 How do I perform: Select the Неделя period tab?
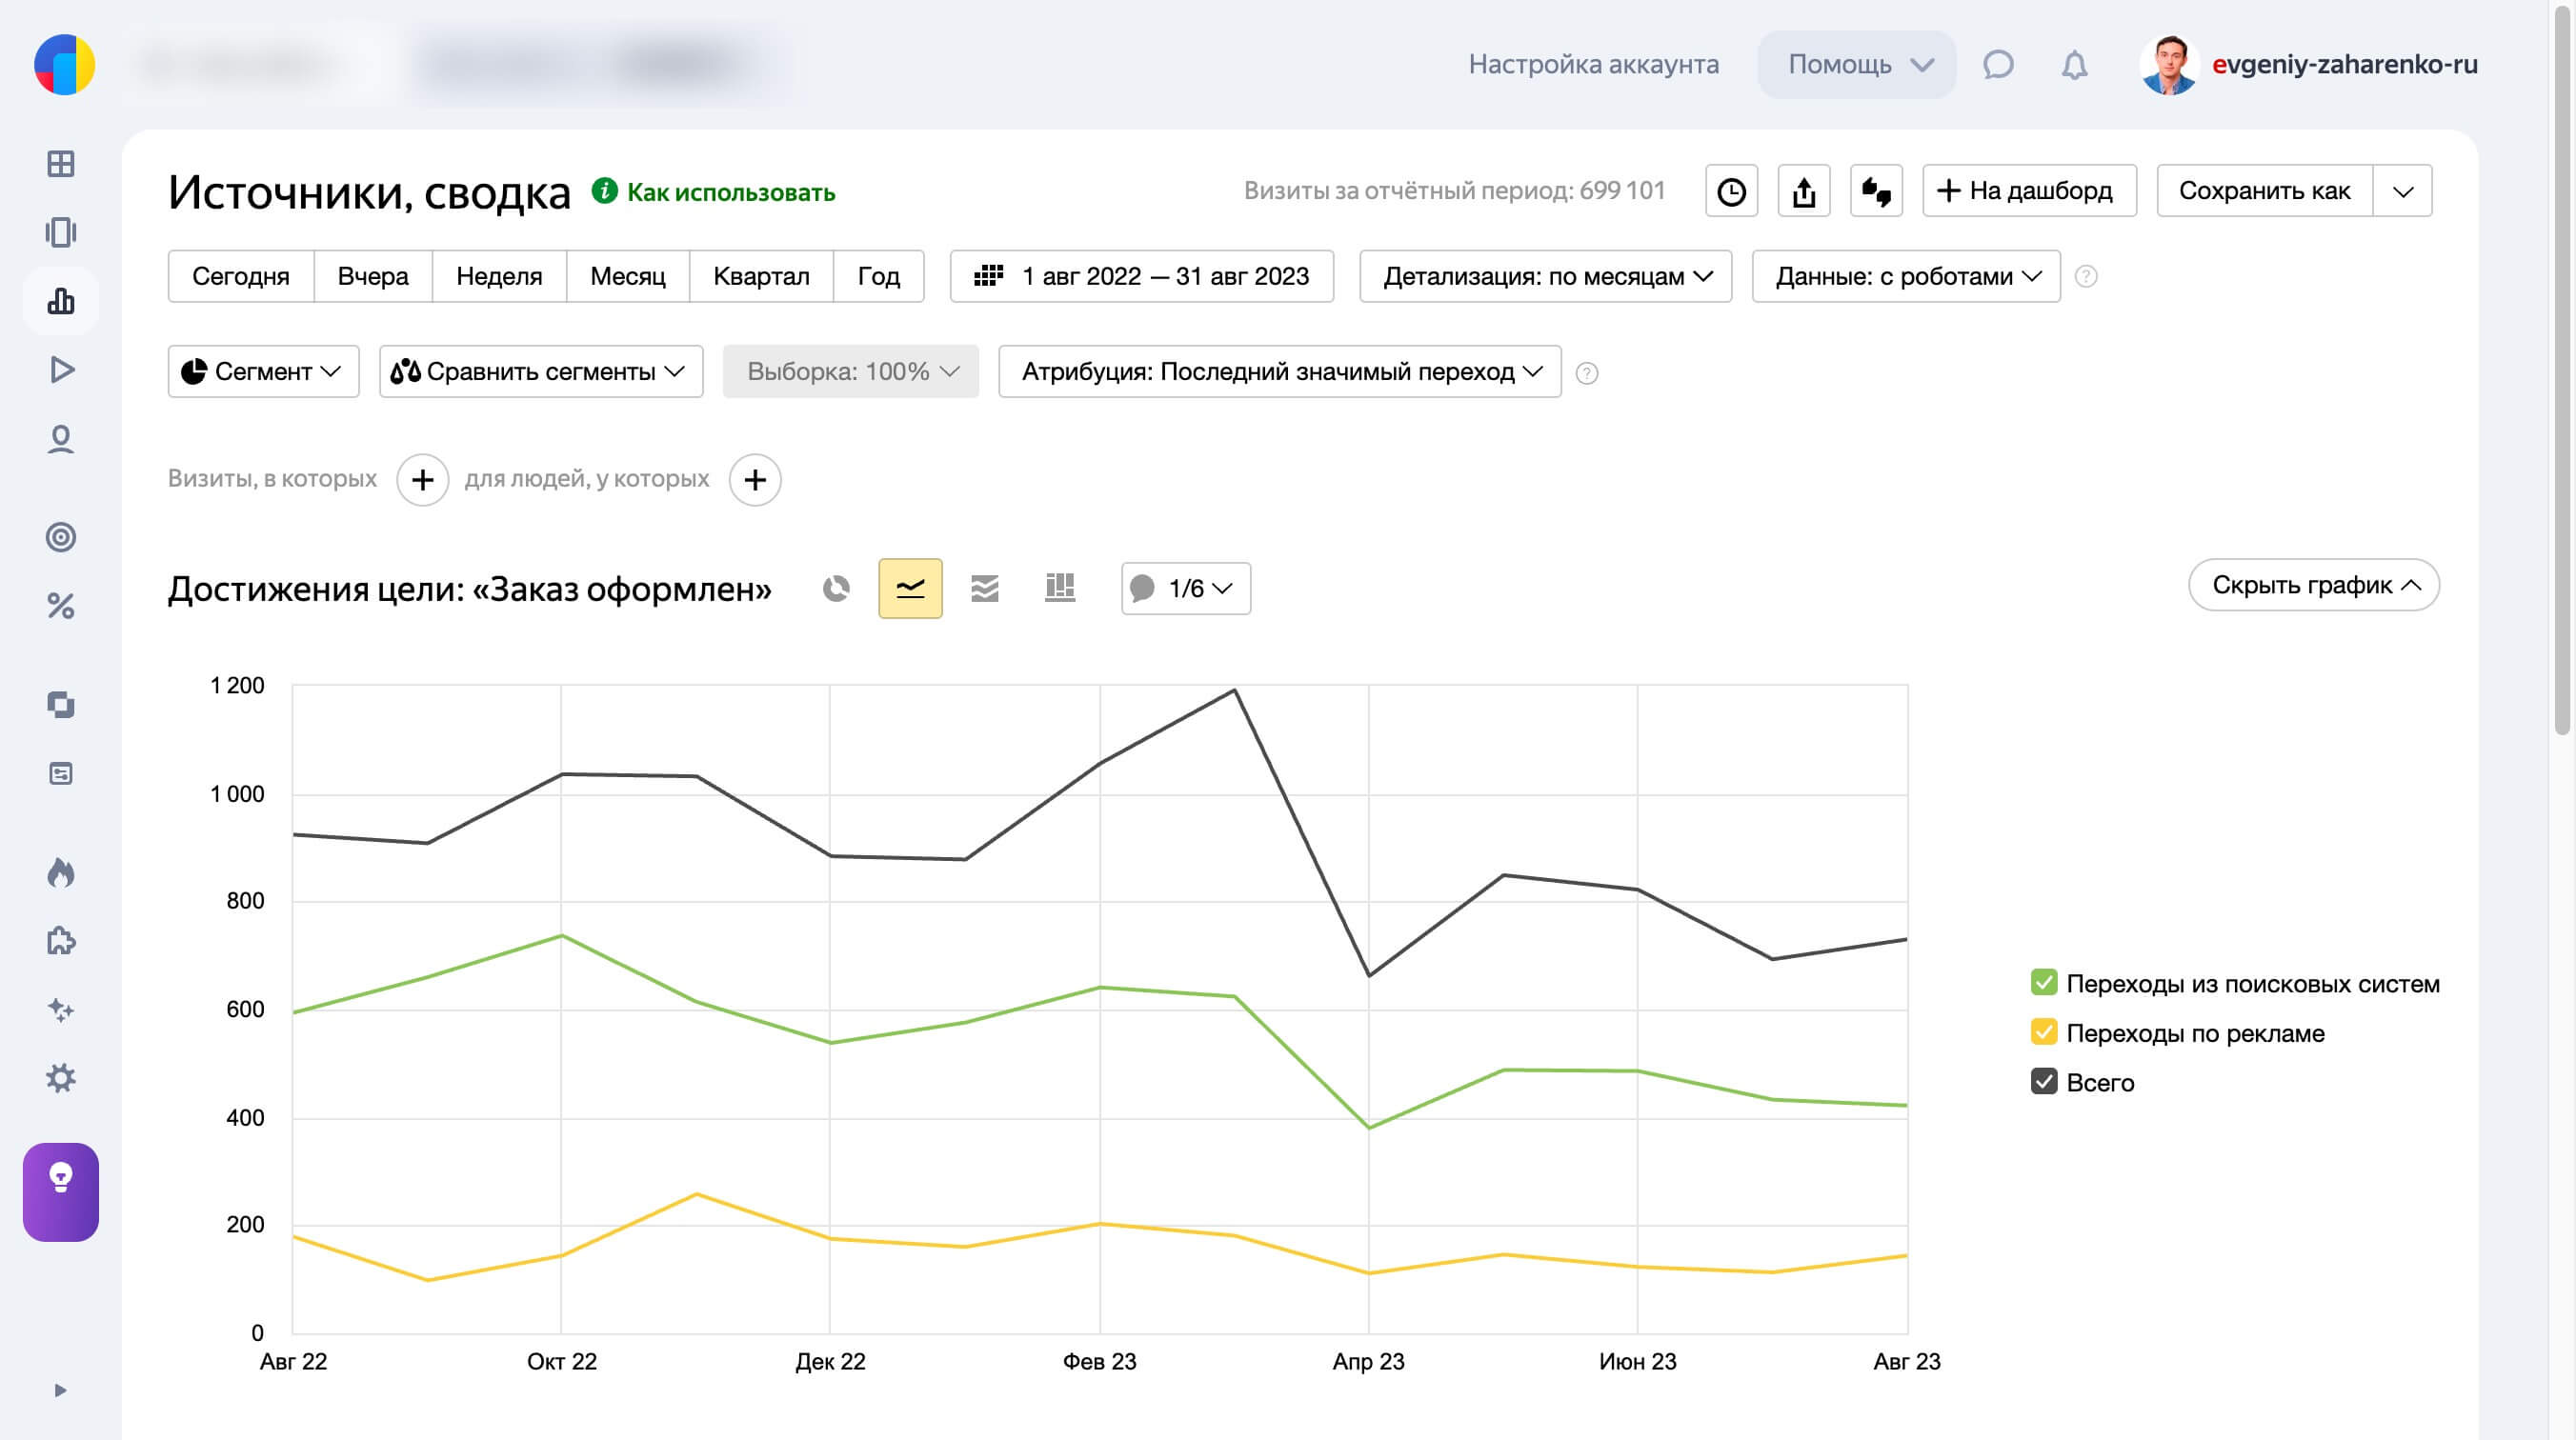point(498,276)
